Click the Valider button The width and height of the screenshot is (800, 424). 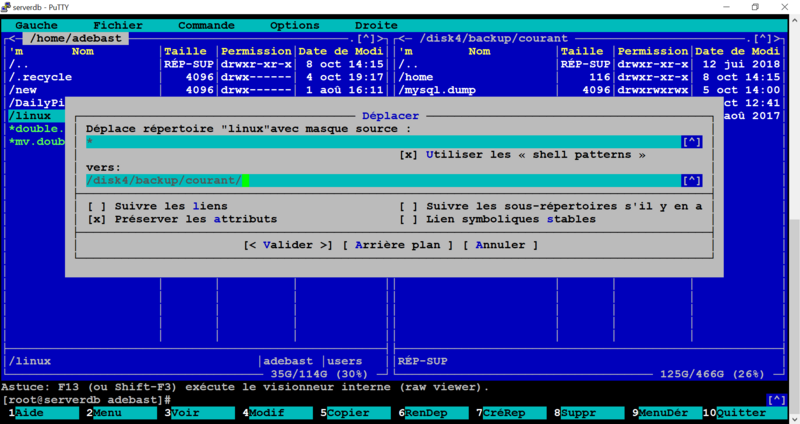[288, 245]
